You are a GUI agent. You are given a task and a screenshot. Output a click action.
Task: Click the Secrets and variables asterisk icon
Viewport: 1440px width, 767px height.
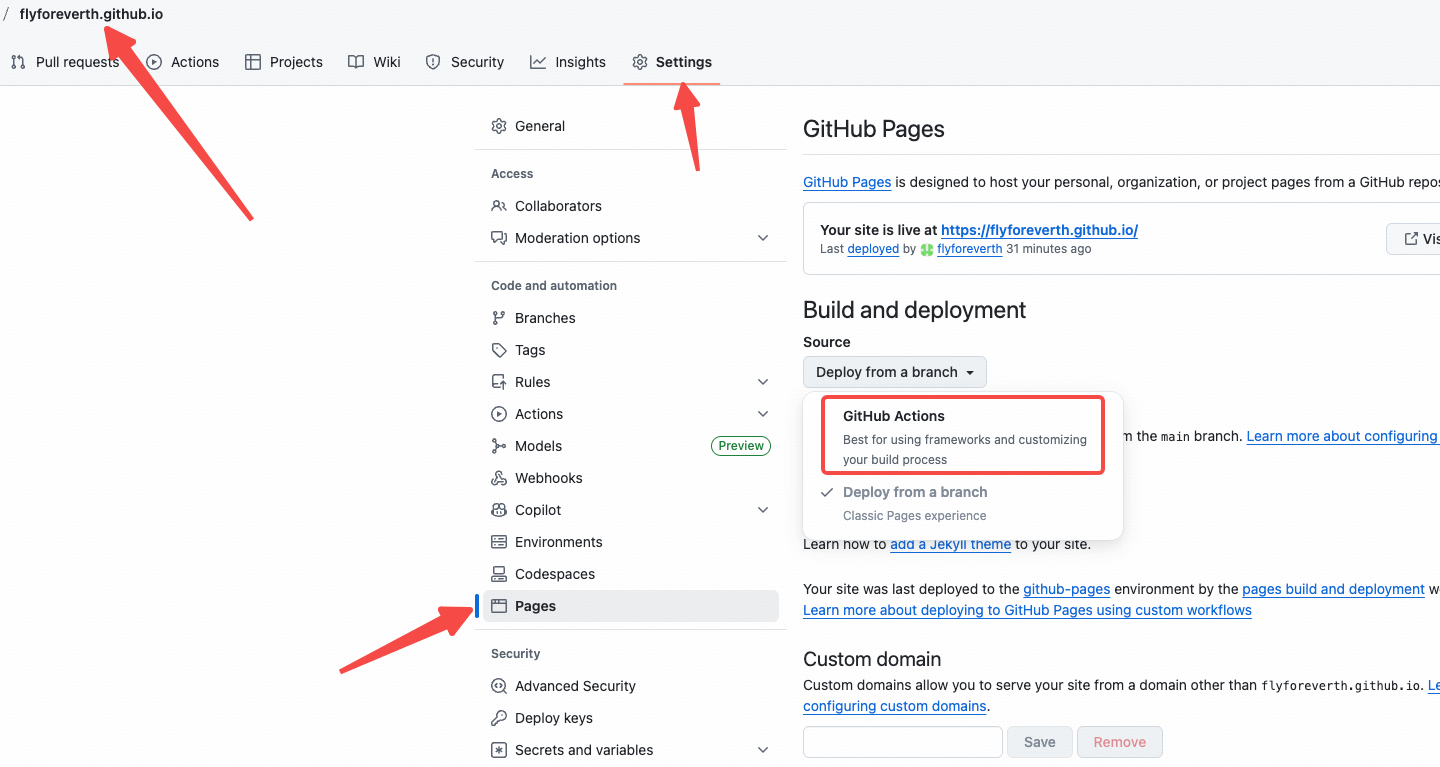499,750
